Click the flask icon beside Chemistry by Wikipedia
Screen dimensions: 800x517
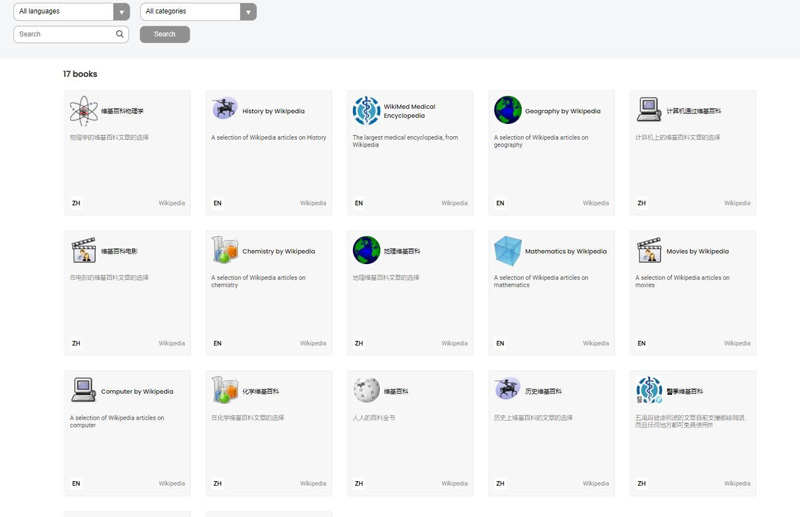[225, 250]
